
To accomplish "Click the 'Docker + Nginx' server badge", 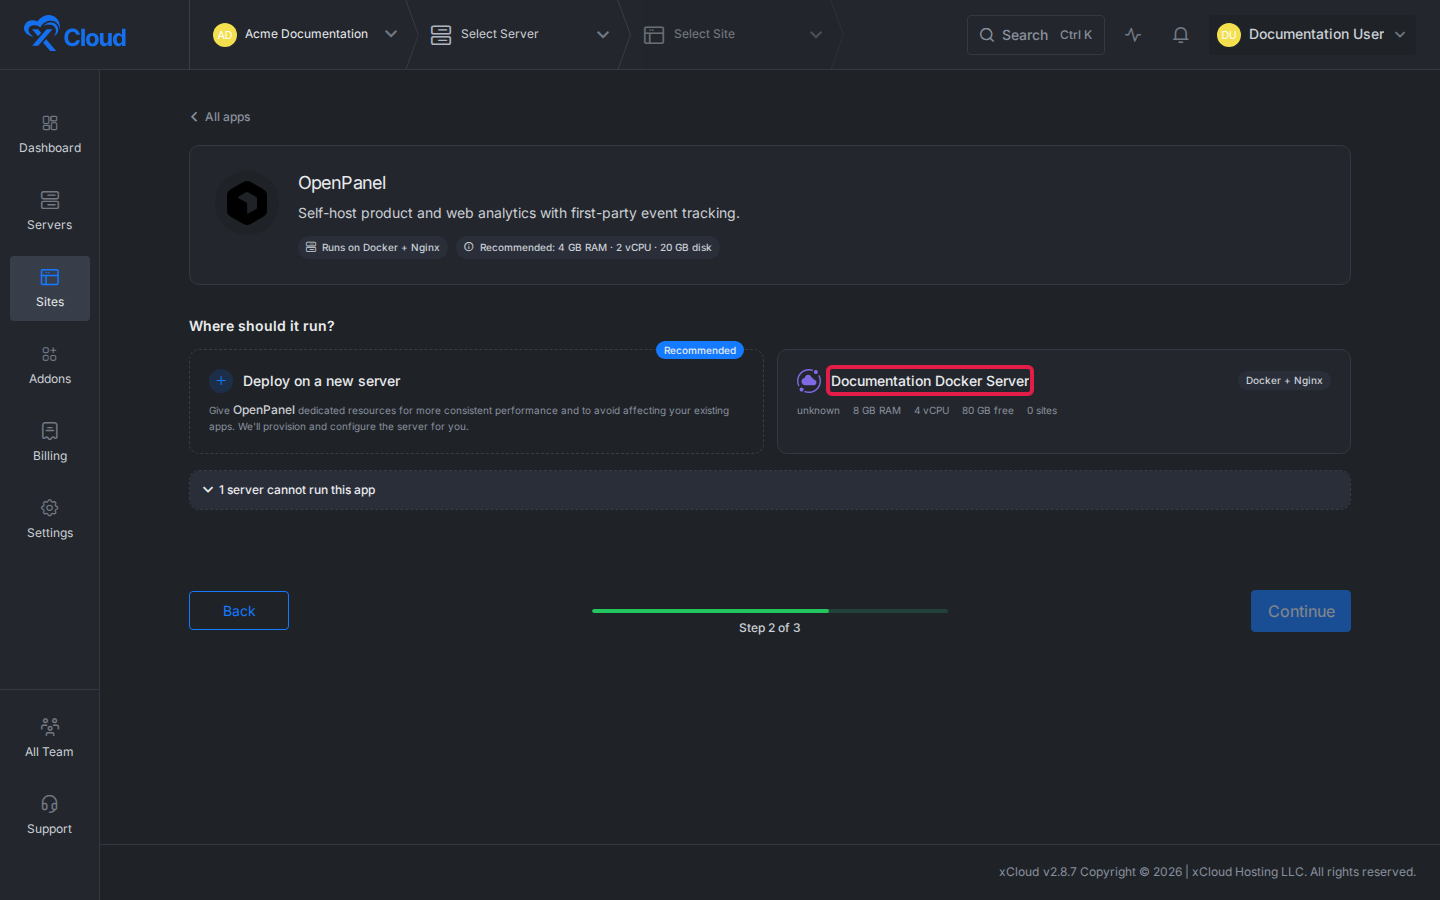I will point(1284,380).
